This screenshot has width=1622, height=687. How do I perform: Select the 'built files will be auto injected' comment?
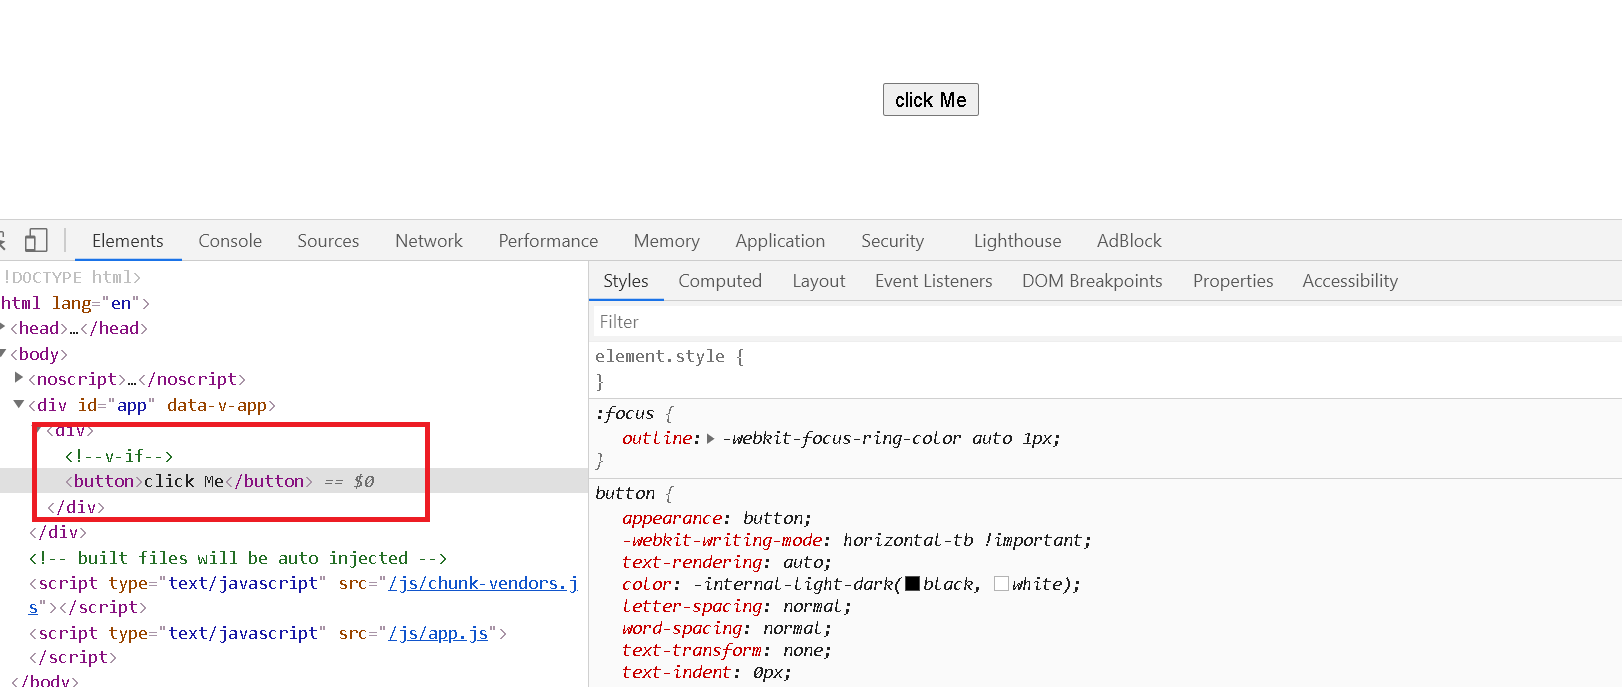click(x=238, y=558)
